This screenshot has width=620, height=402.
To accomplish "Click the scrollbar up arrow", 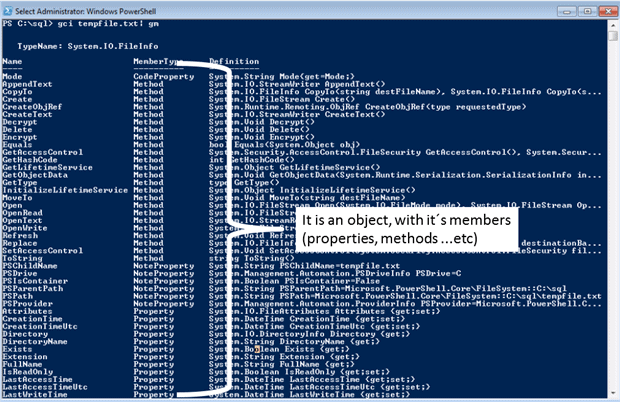I will 613,25.
